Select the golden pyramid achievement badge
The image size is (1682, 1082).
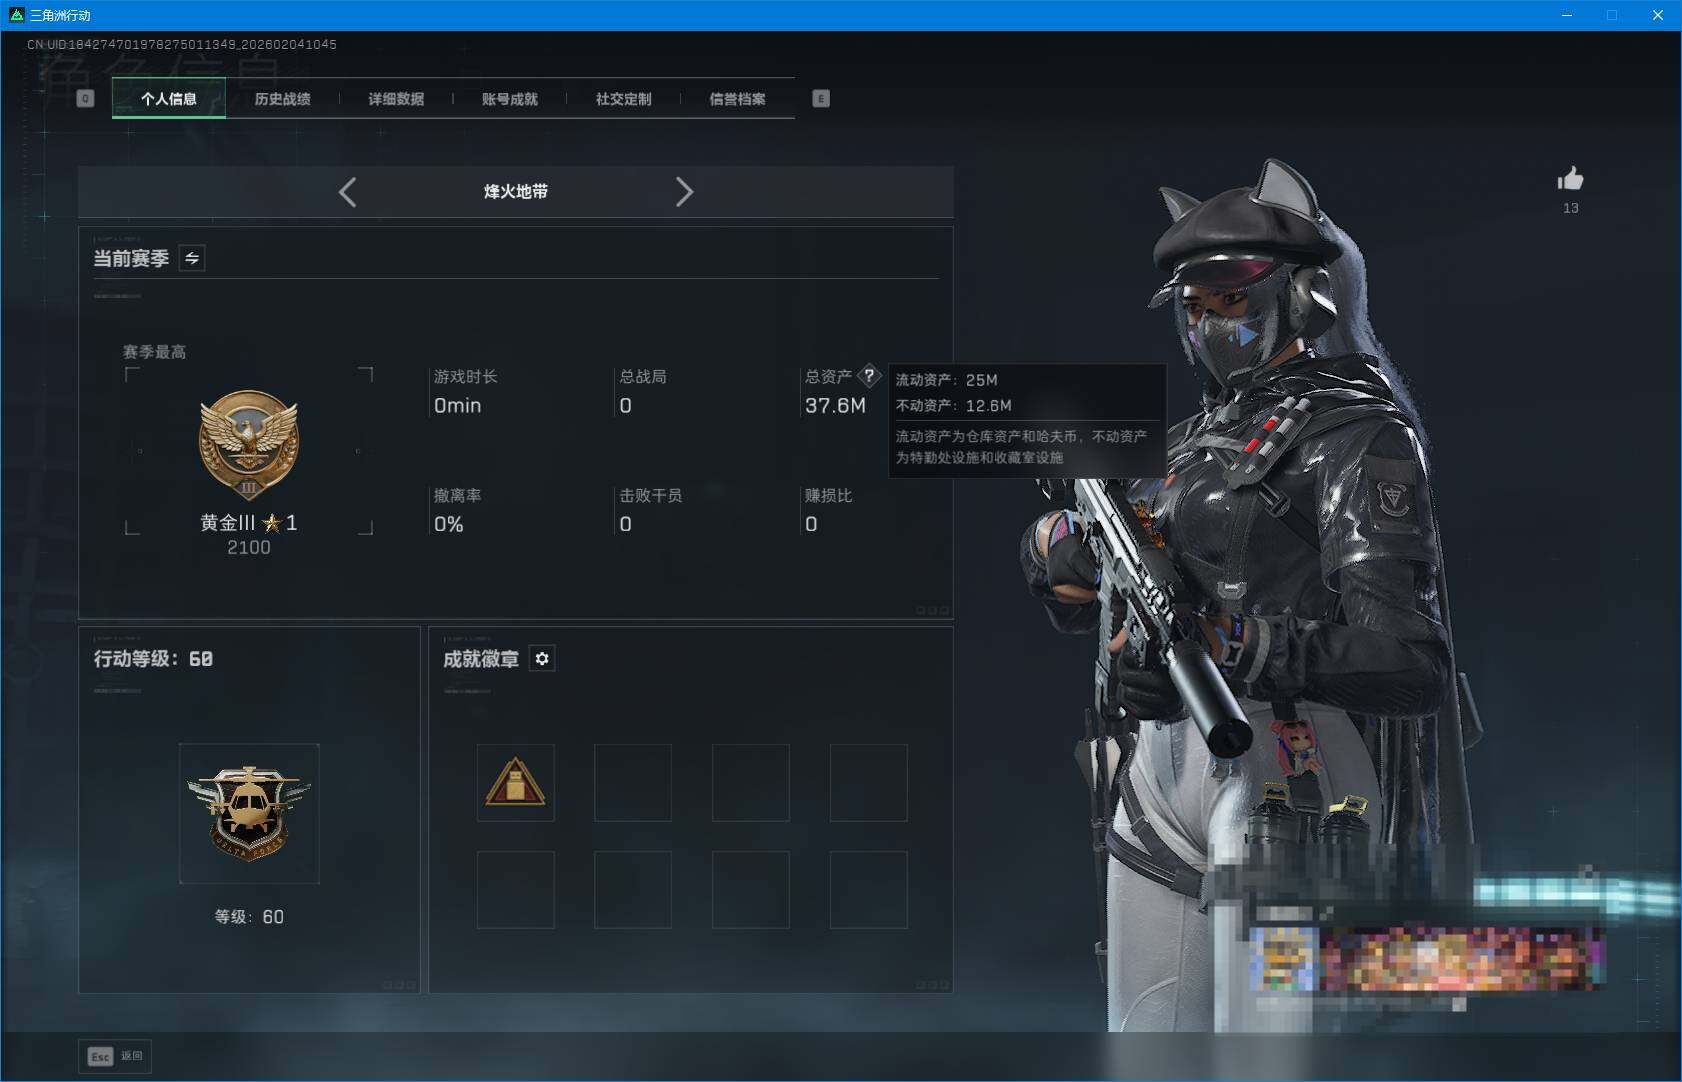click(x=515, y=782)
